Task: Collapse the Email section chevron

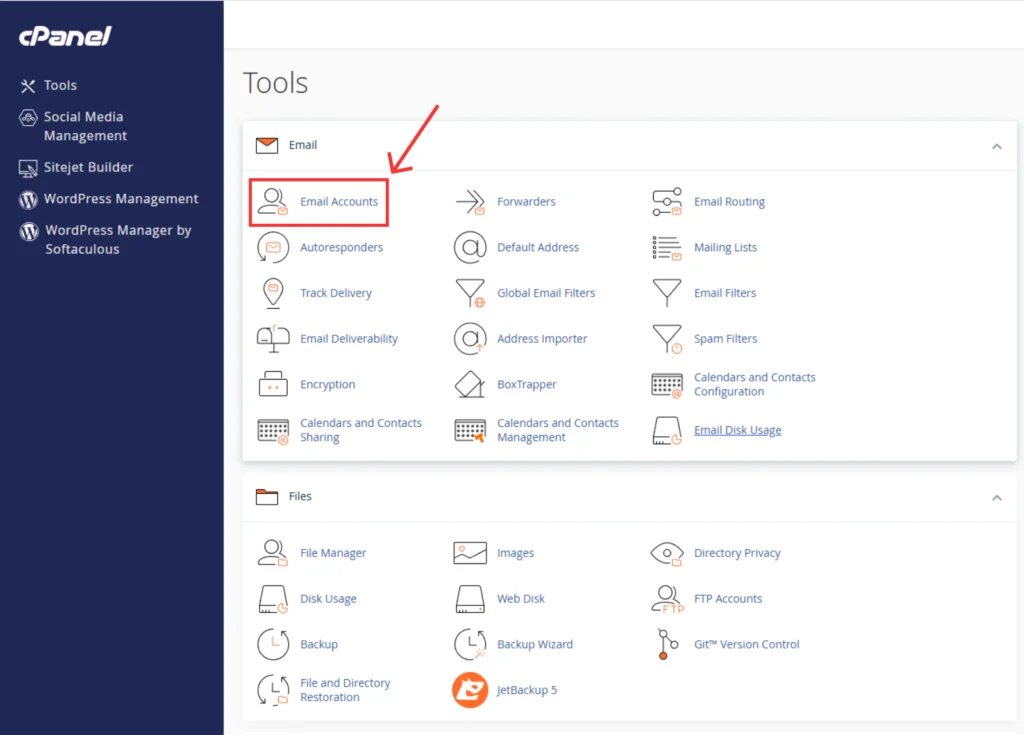Action: coord(997,146)
